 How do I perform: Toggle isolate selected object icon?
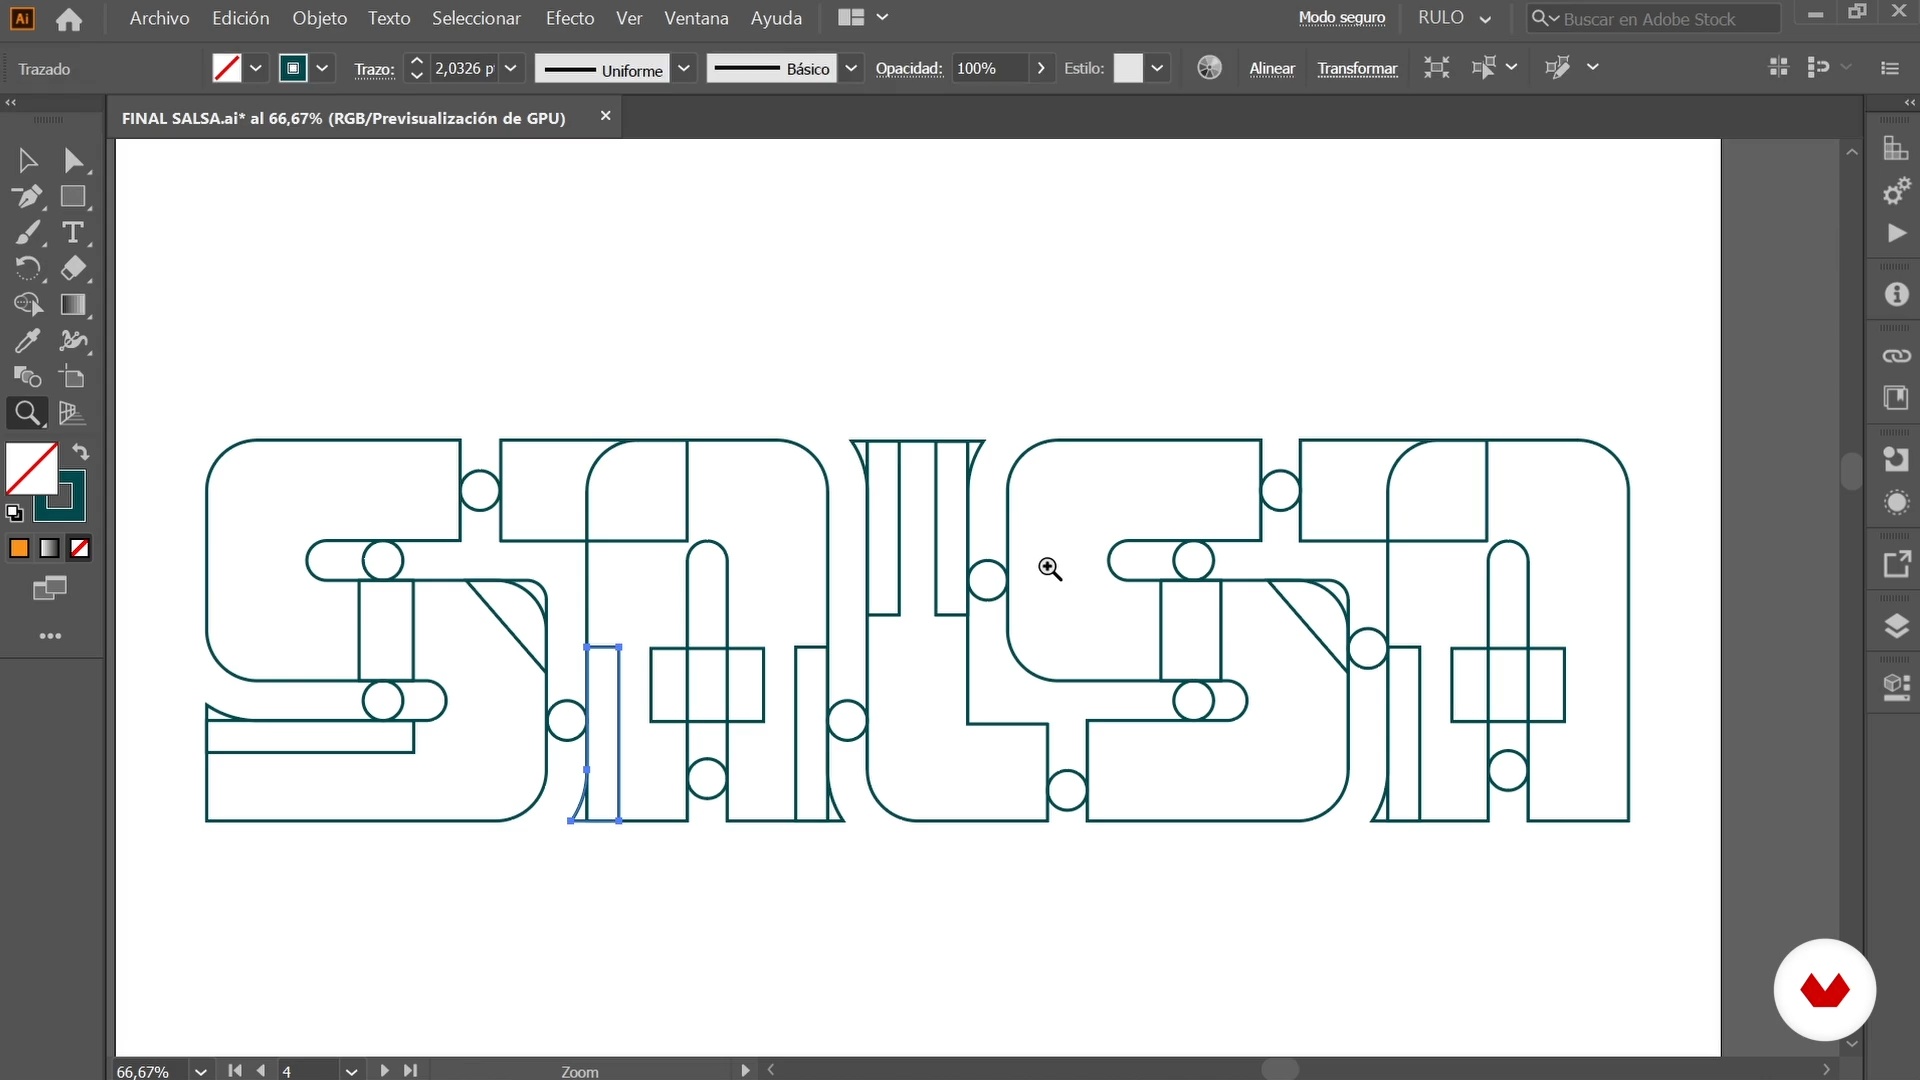pos(1437,68)
